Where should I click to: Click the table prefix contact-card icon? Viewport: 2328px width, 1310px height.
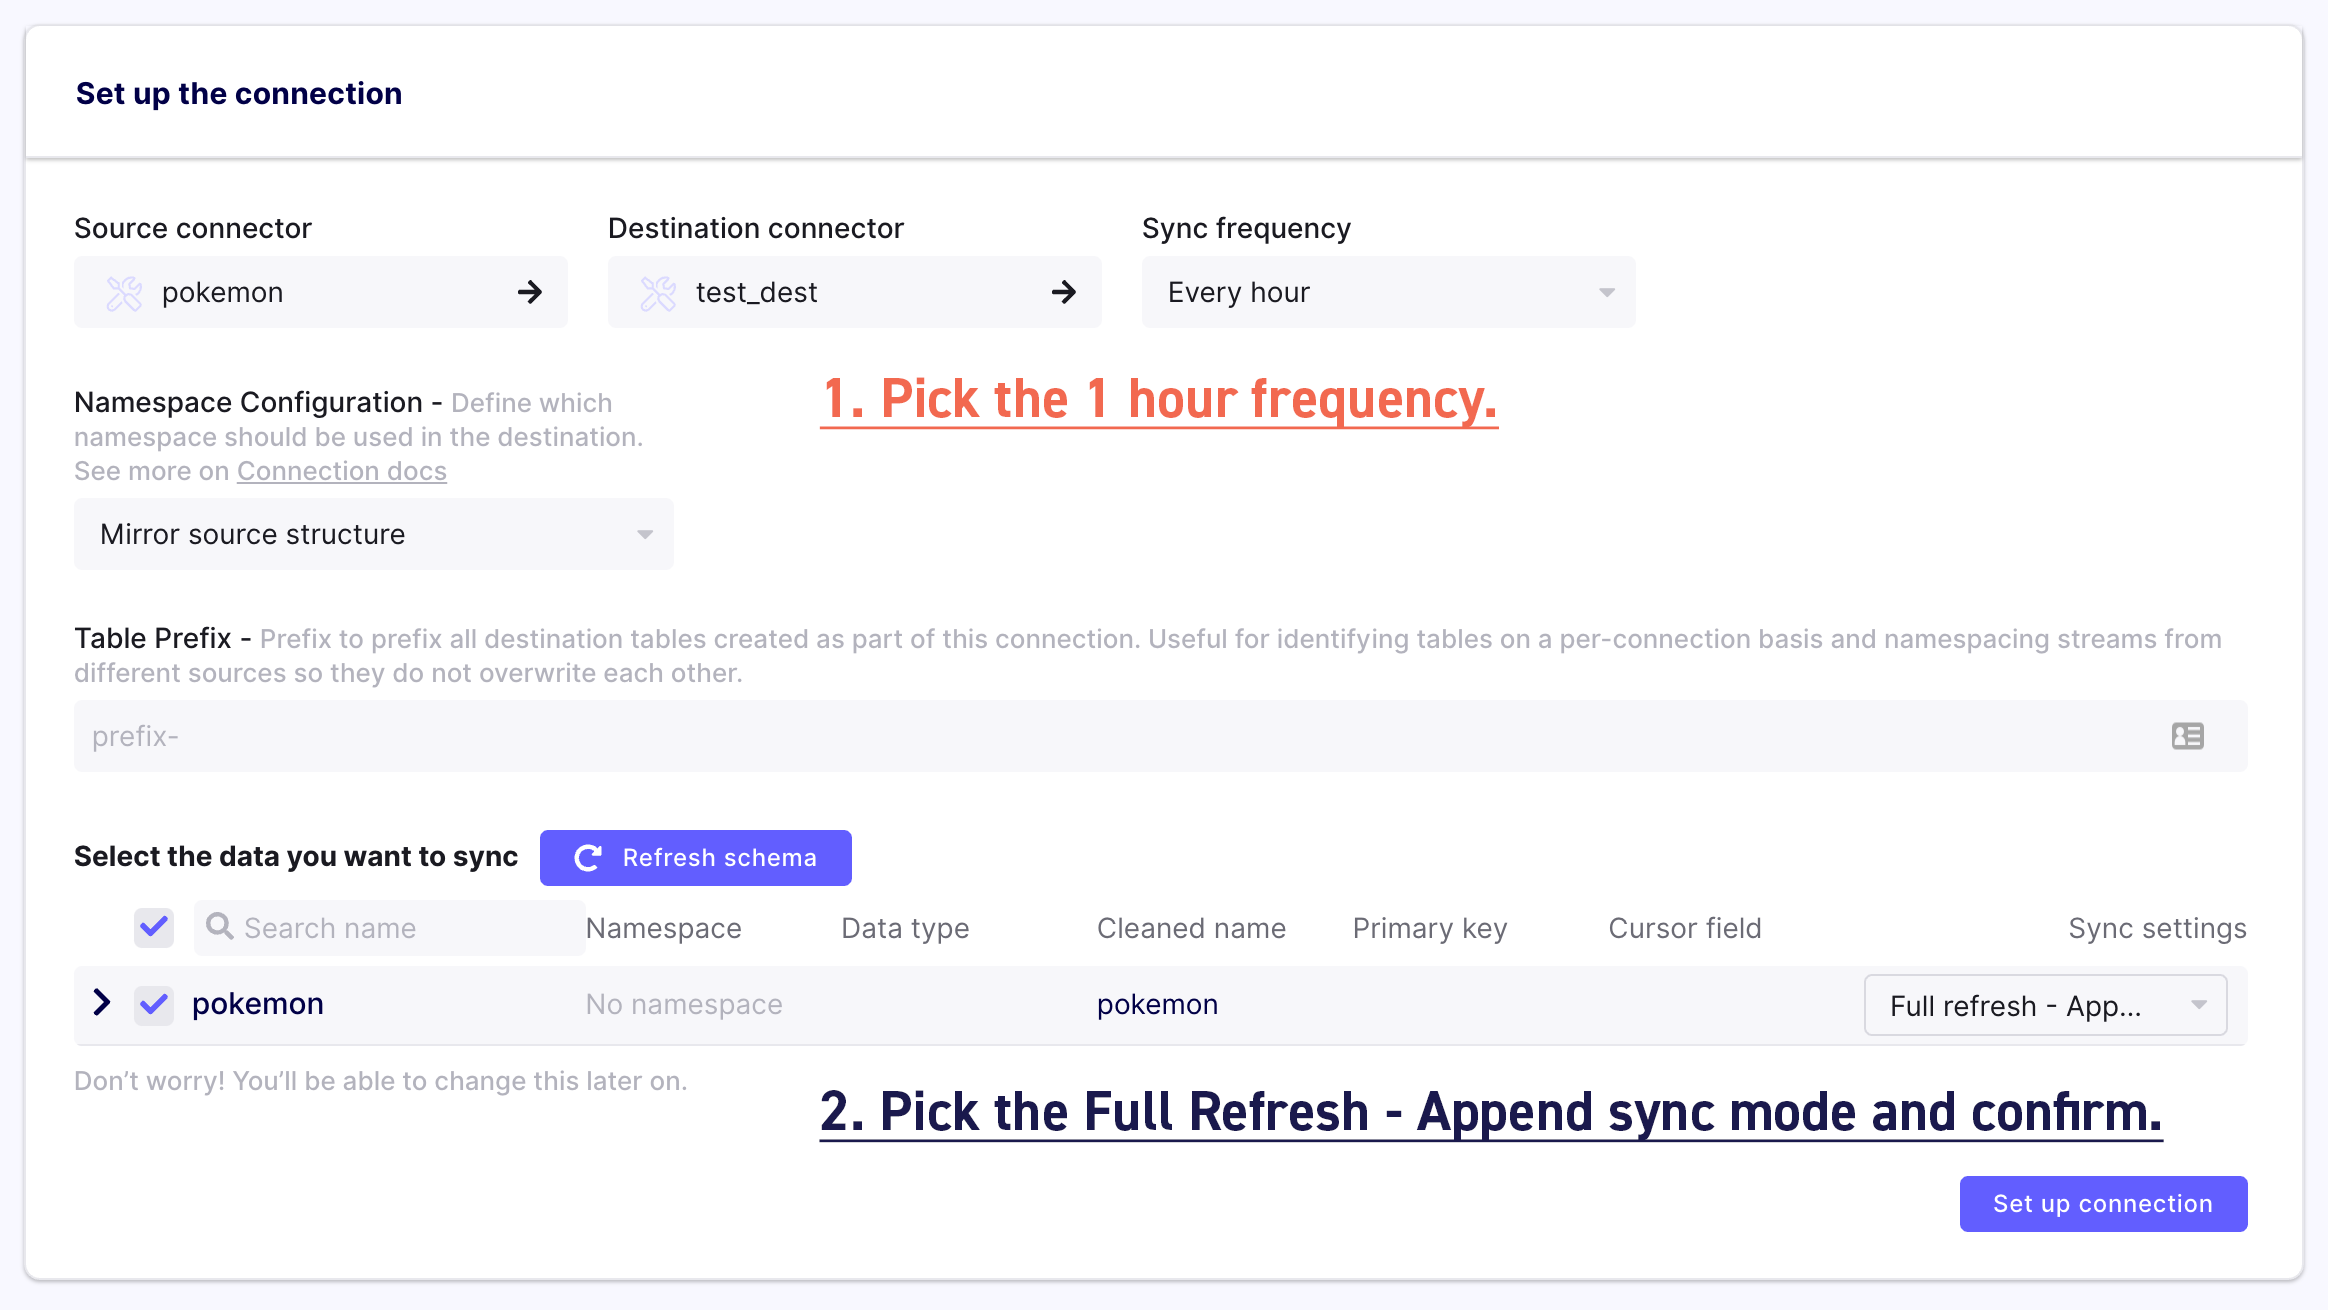click(x=2188, y=736)
